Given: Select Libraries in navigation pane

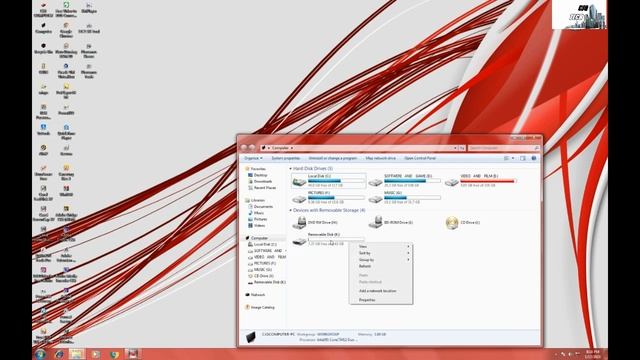Looking at the screenshot, I should pyautogui.click(x=258, y=200).
